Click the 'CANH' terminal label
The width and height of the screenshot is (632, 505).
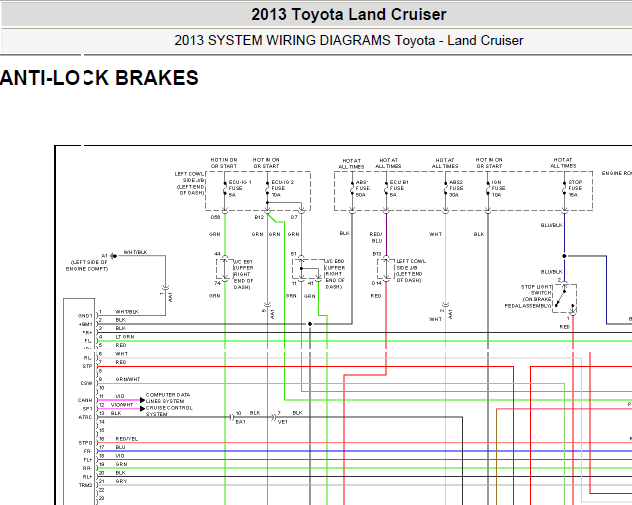[85, 400]
